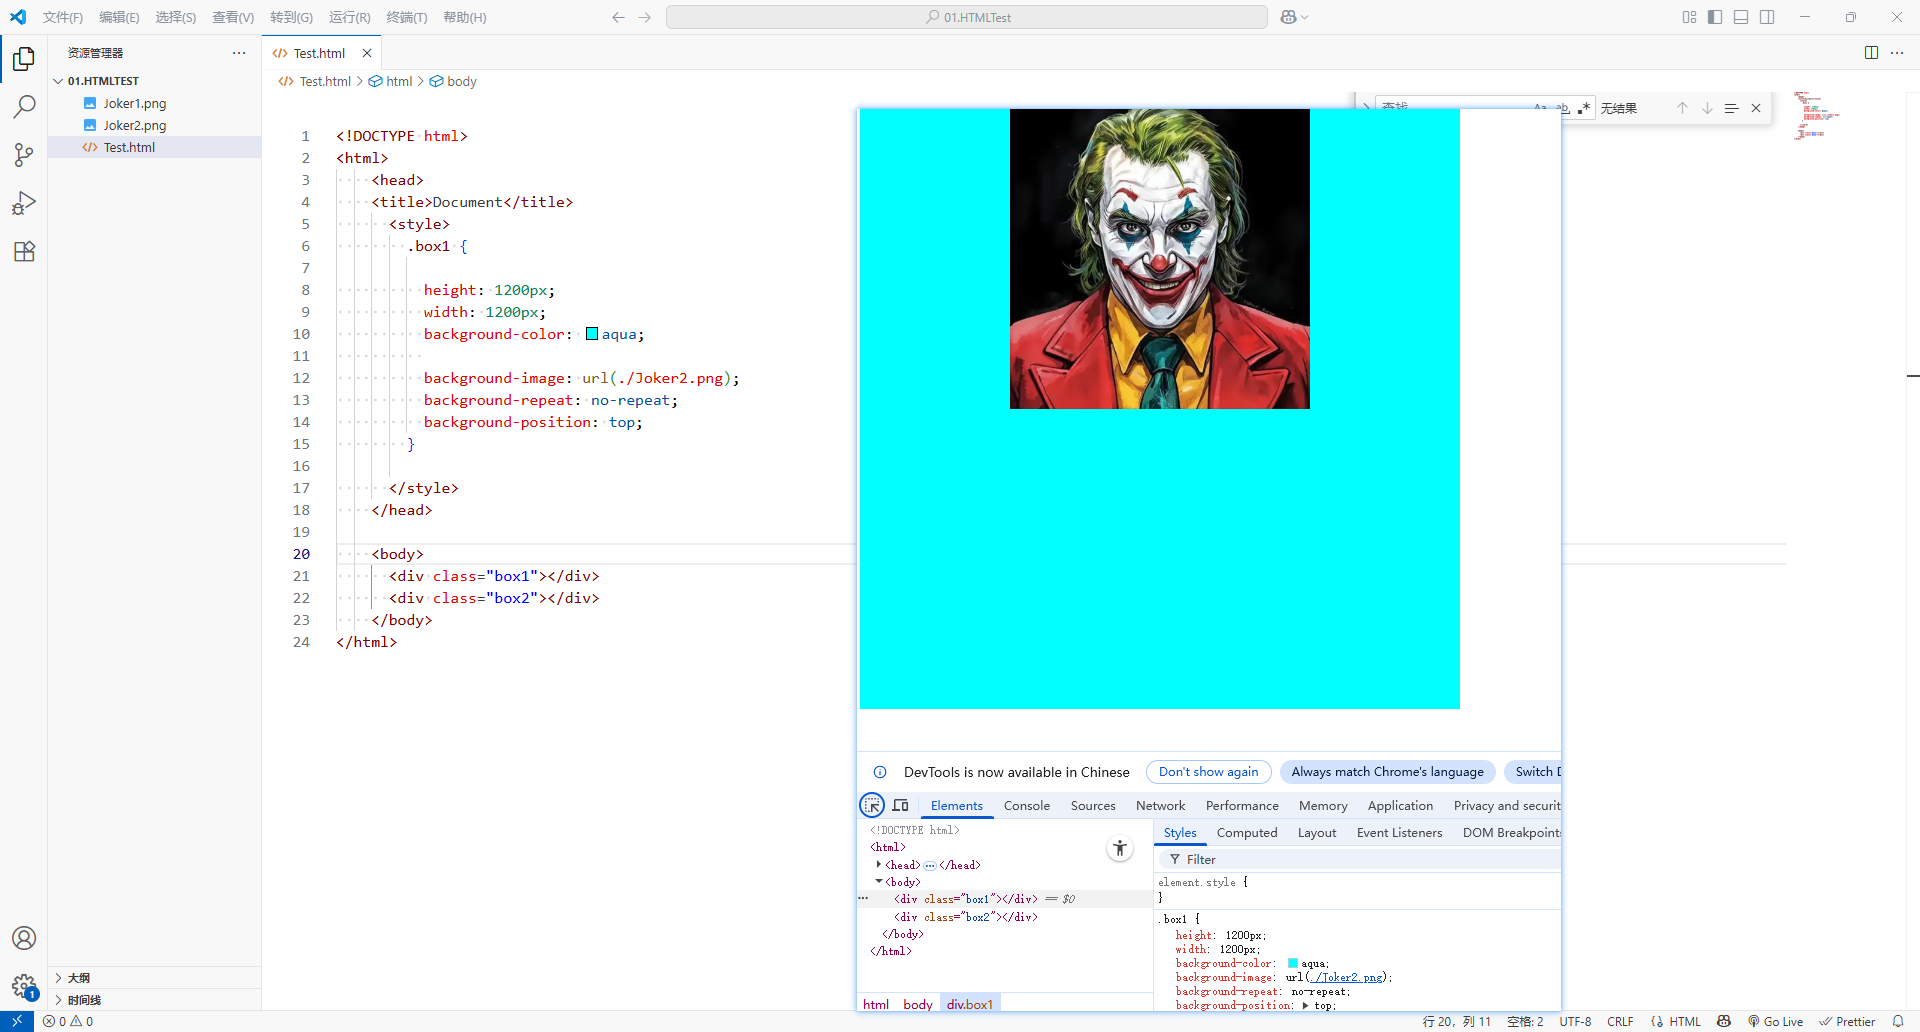The width and height of the screenshot is (1920, 1032).
Task: Collapse the body node in DevTools
Action: click(879, 882)
